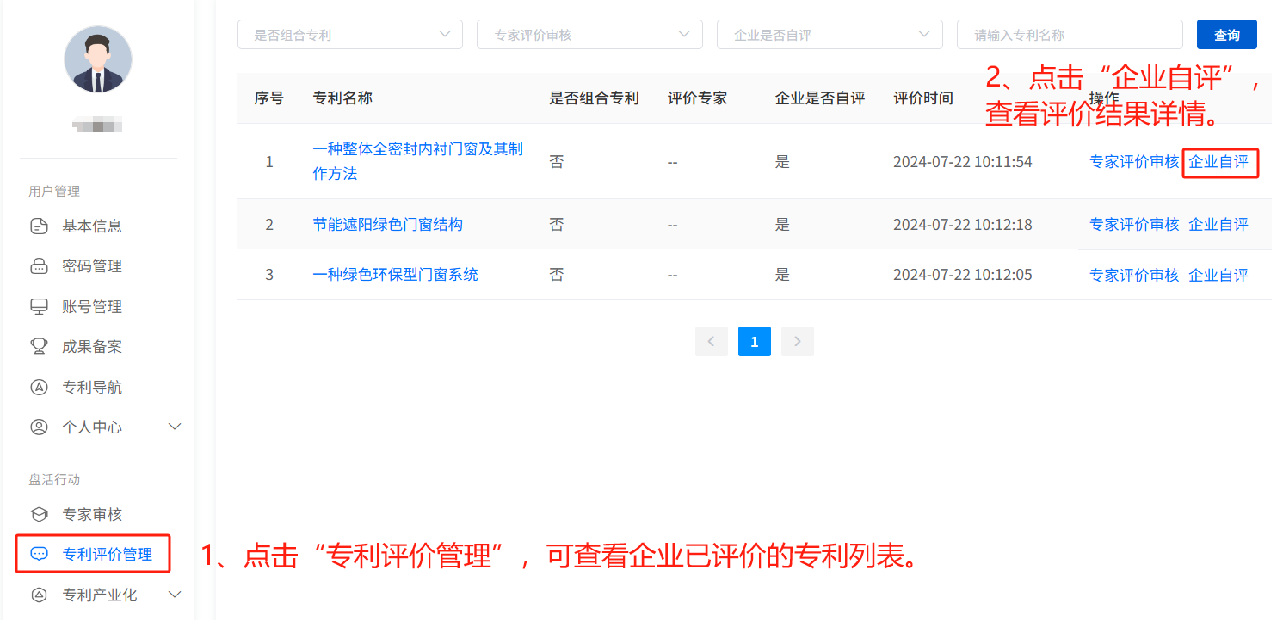
Task: Click the patent name search input field
Action: [1070, 35]
